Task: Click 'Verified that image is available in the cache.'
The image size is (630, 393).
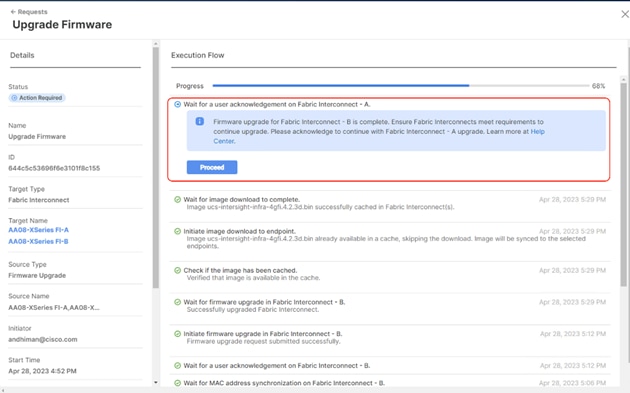Action: [254, 278]
